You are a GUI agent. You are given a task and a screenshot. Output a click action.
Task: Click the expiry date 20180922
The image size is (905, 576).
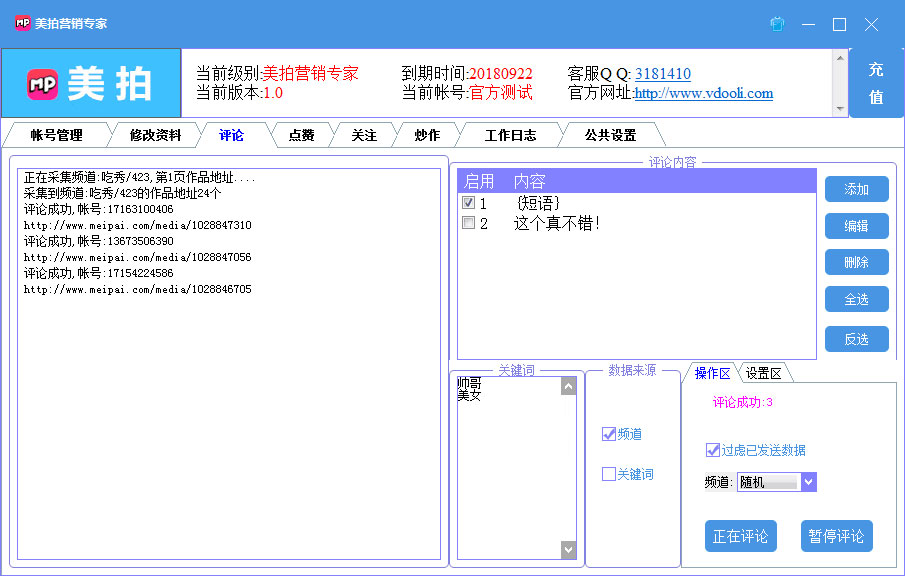tap(500, 74)
